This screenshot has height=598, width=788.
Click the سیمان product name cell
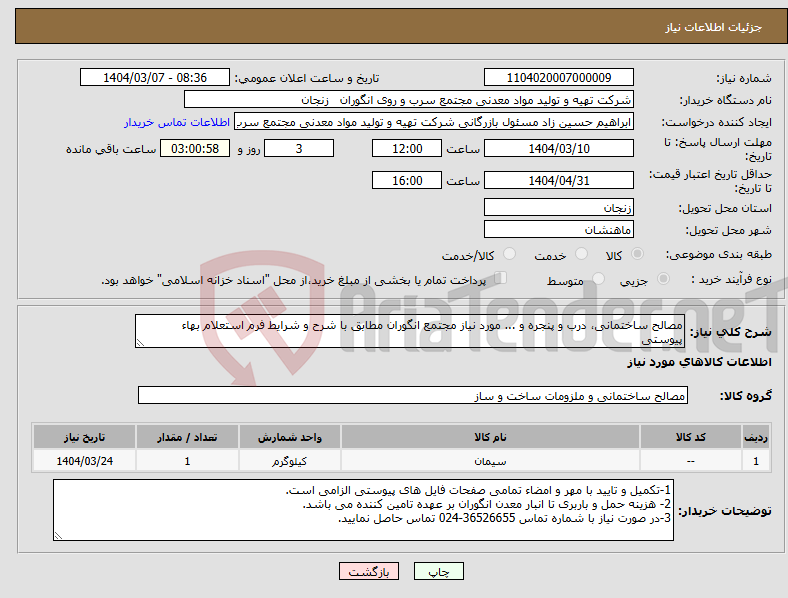click(490, 461)
